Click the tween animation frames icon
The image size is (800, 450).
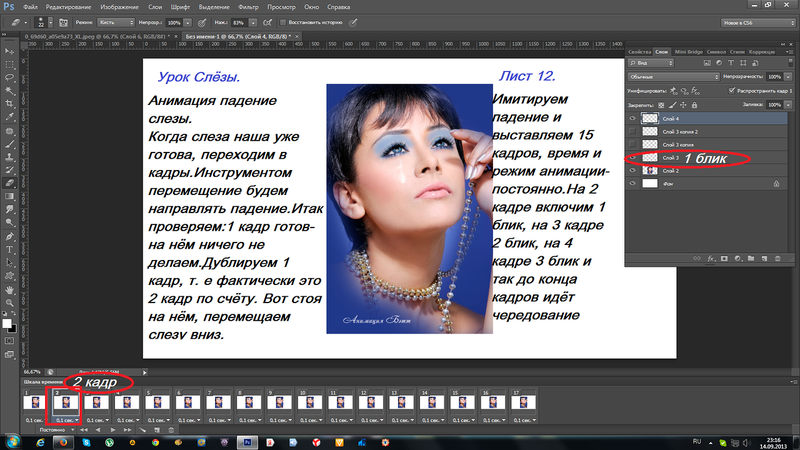click(143, 430)
